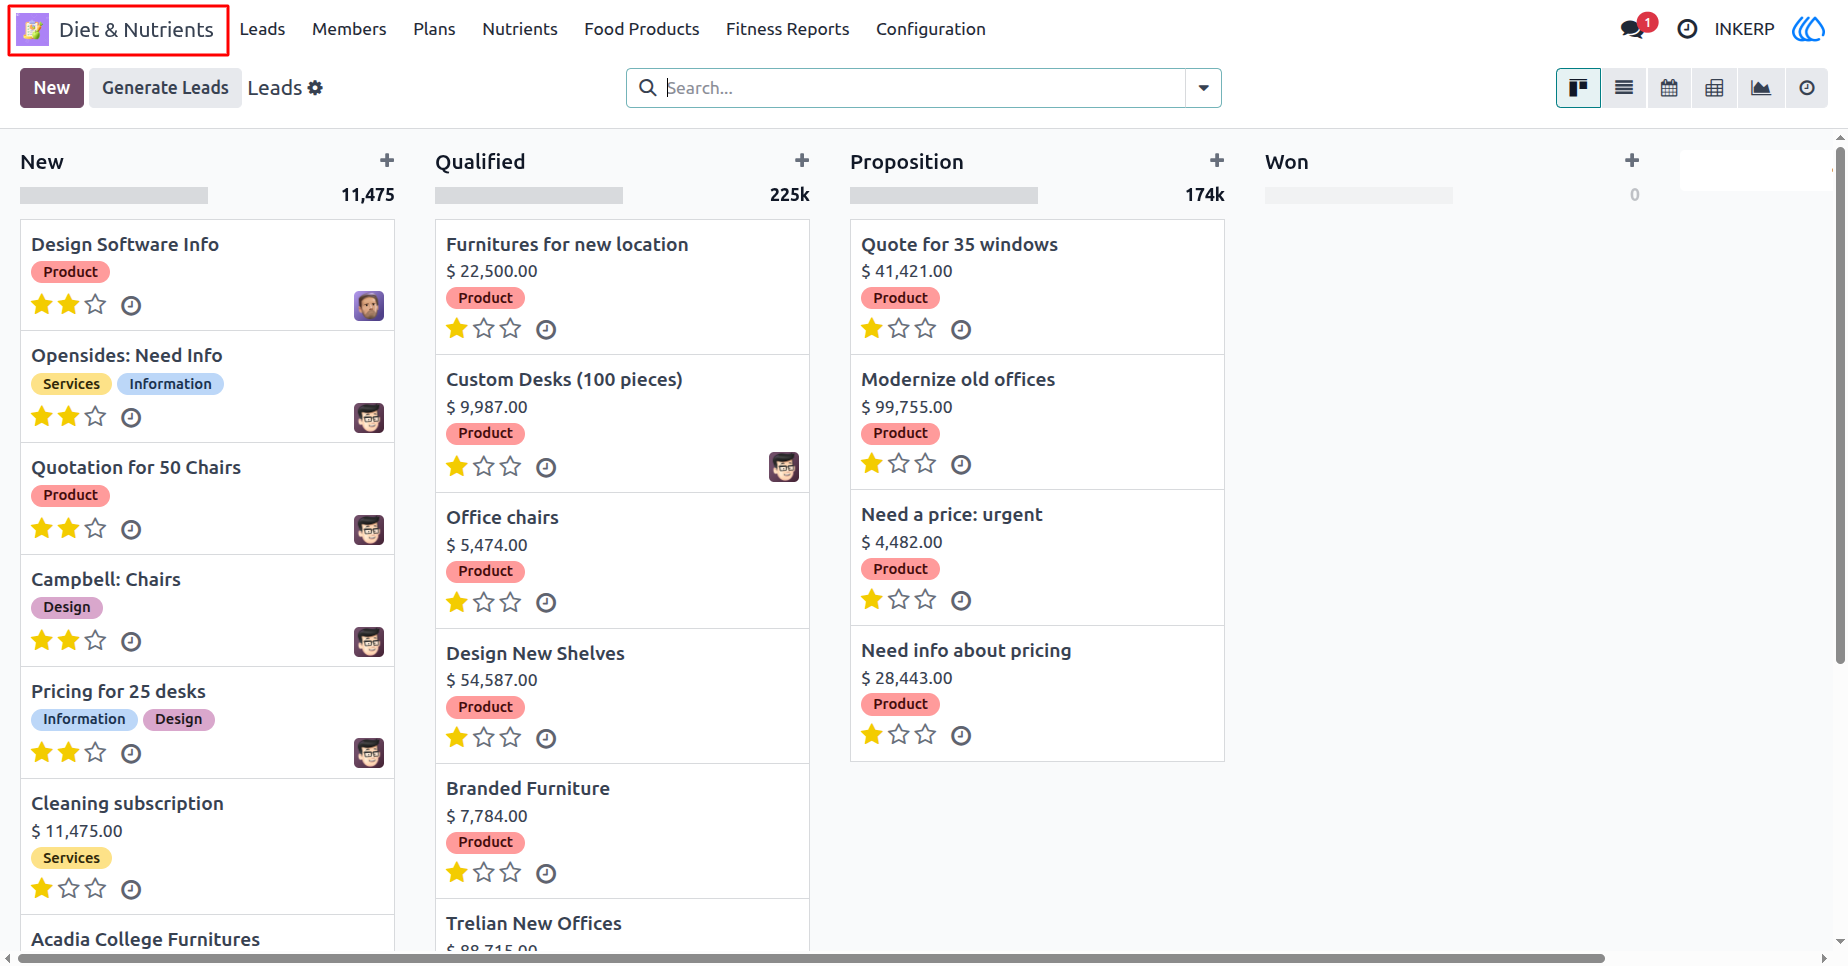1848x966 pixels.
Task: Click the New button
Action: (x=52, y=88)
